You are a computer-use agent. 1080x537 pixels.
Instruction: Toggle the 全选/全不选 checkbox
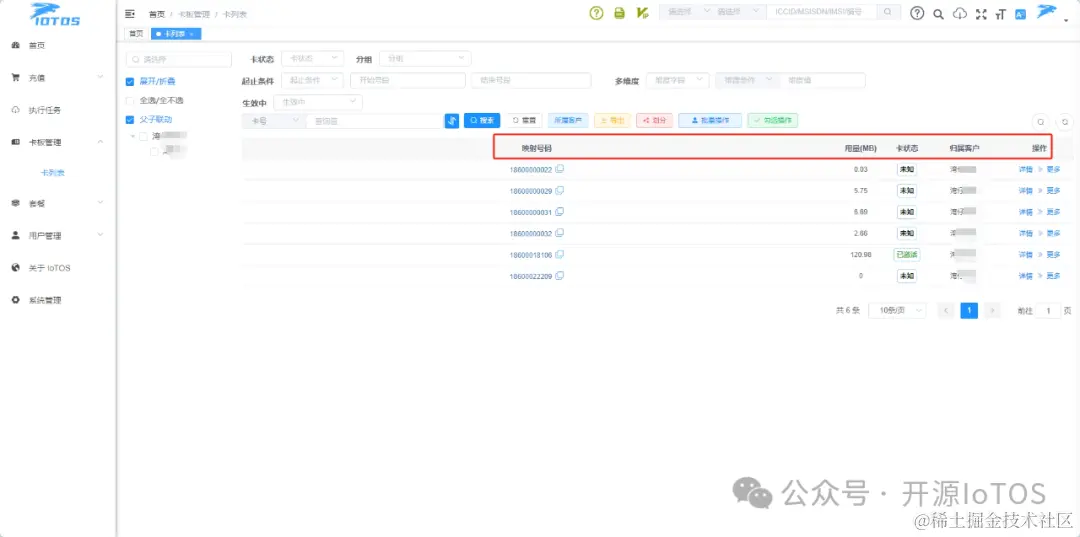129,101
